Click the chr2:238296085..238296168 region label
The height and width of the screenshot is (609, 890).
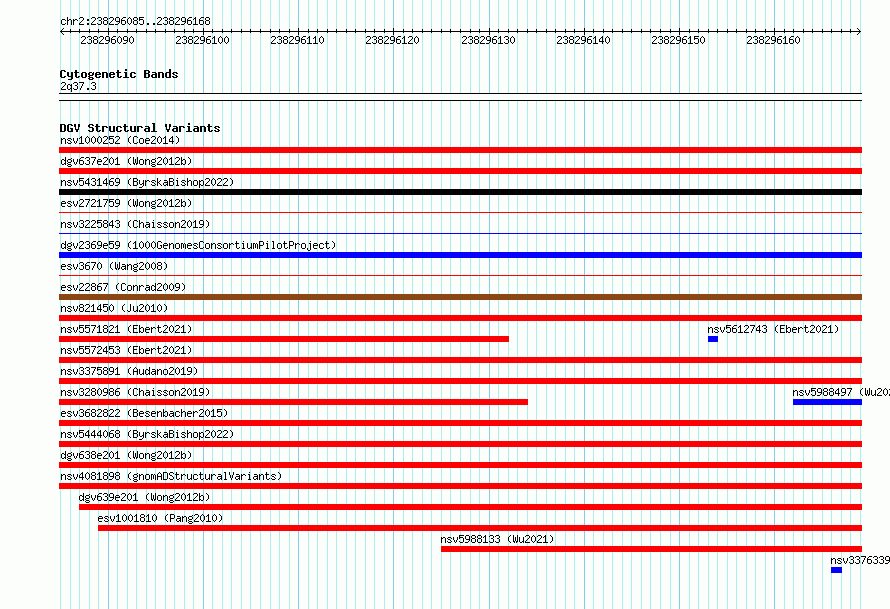135,21
